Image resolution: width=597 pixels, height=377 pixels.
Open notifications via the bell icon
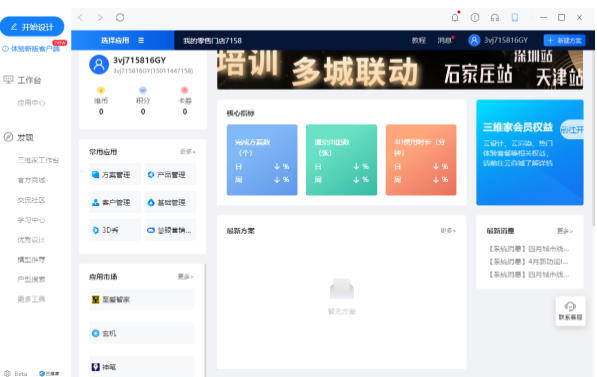(x=455, y=18)
